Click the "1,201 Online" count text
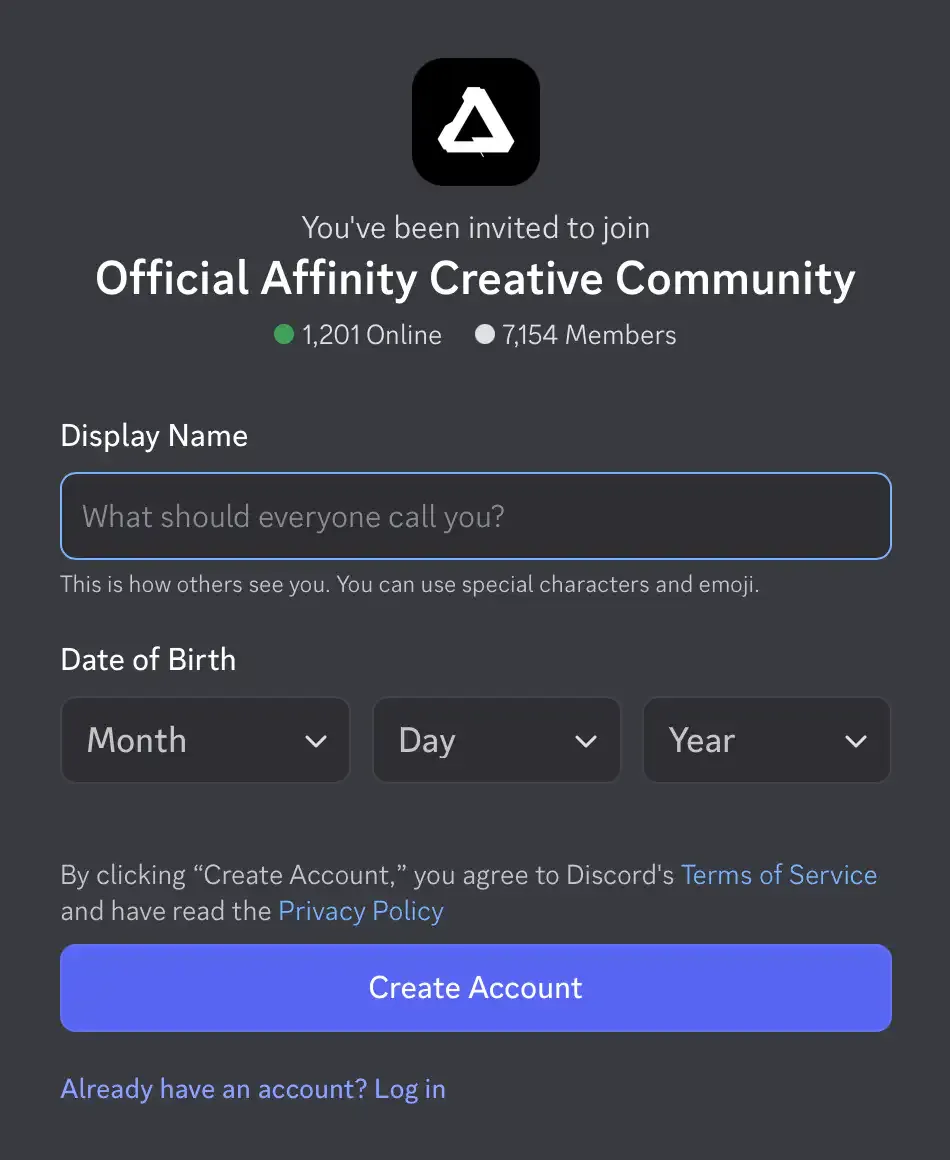 [x=372, y=335]
